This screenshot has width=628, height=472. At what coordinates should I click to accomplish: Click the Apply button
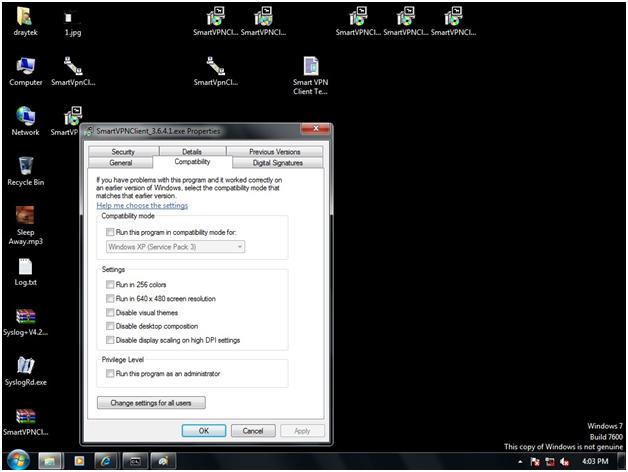pos(302,431)
